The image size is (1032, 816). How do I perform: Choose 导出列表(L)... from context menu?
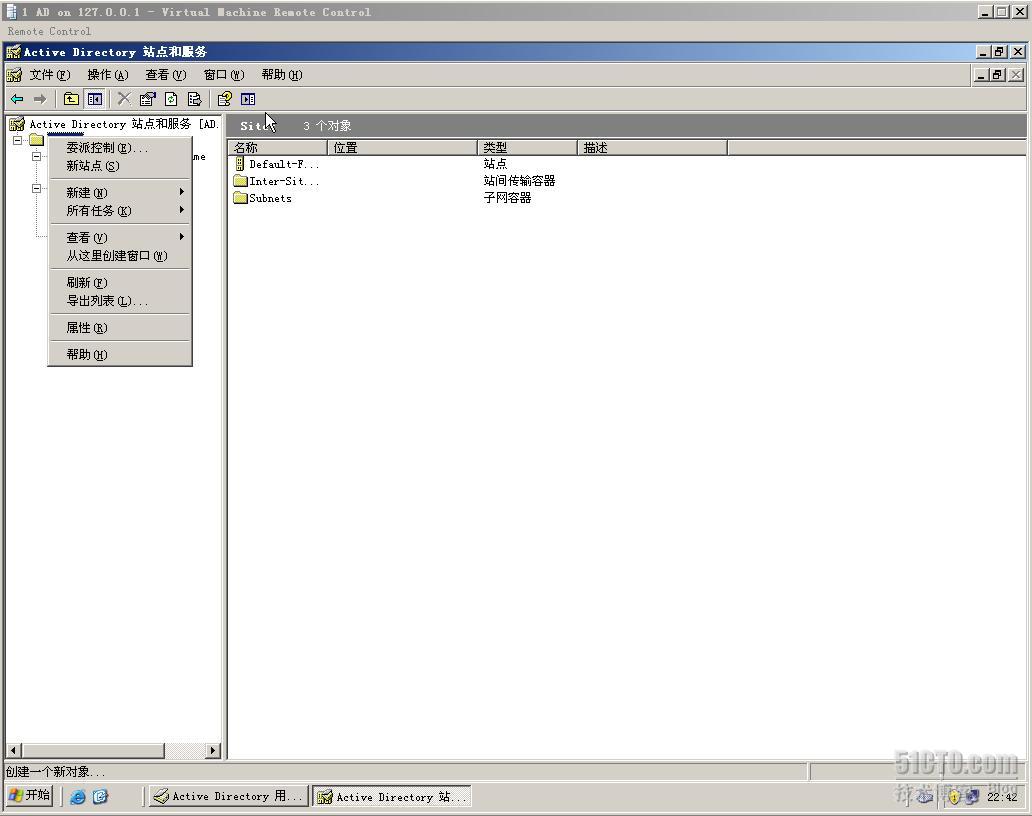[120, 301]
